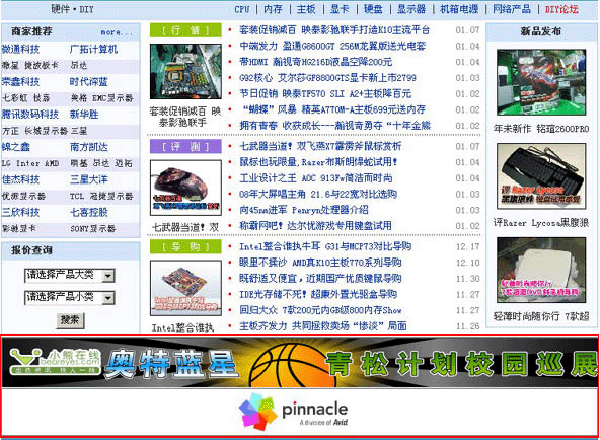The height and width of the screenshot is (440, 600).
Task: Open the 行情 section header
Action: click(186, 30)
